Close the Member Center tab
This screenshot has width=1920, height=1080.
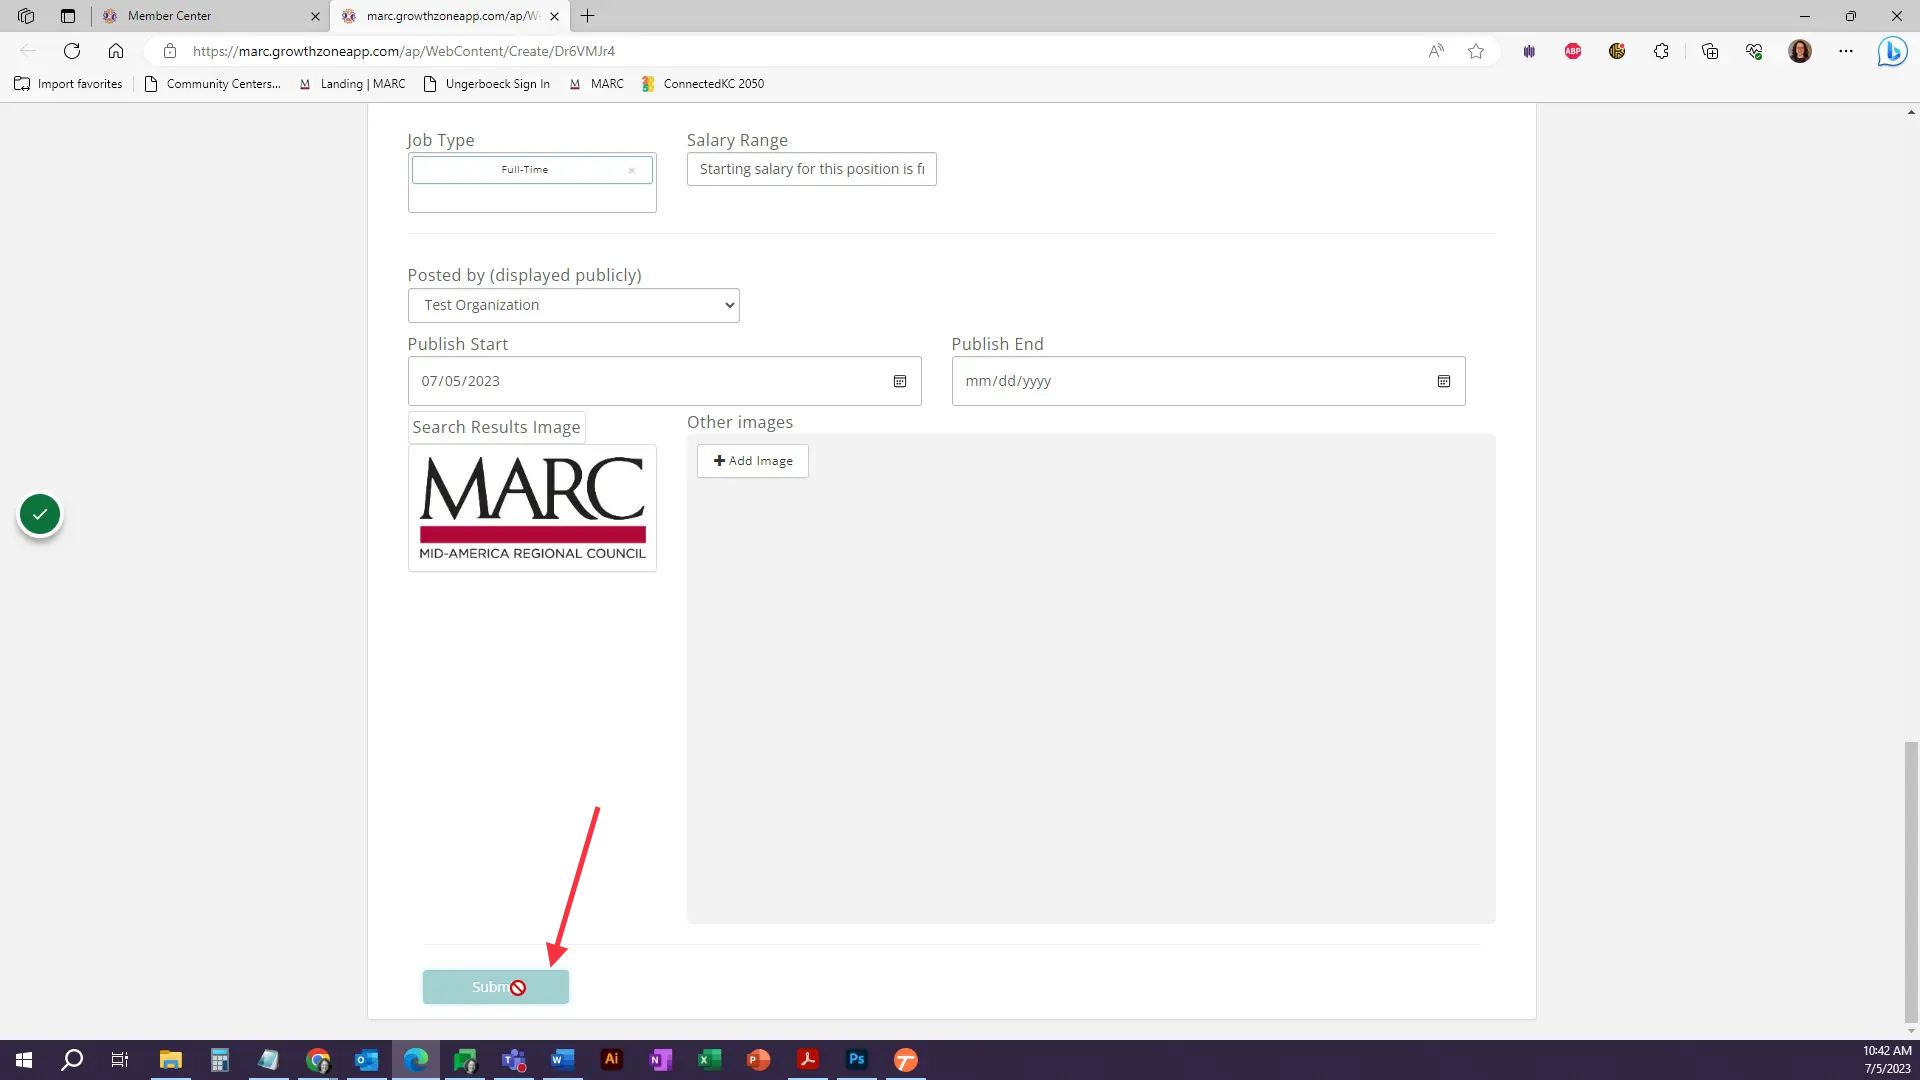point(315,16)
